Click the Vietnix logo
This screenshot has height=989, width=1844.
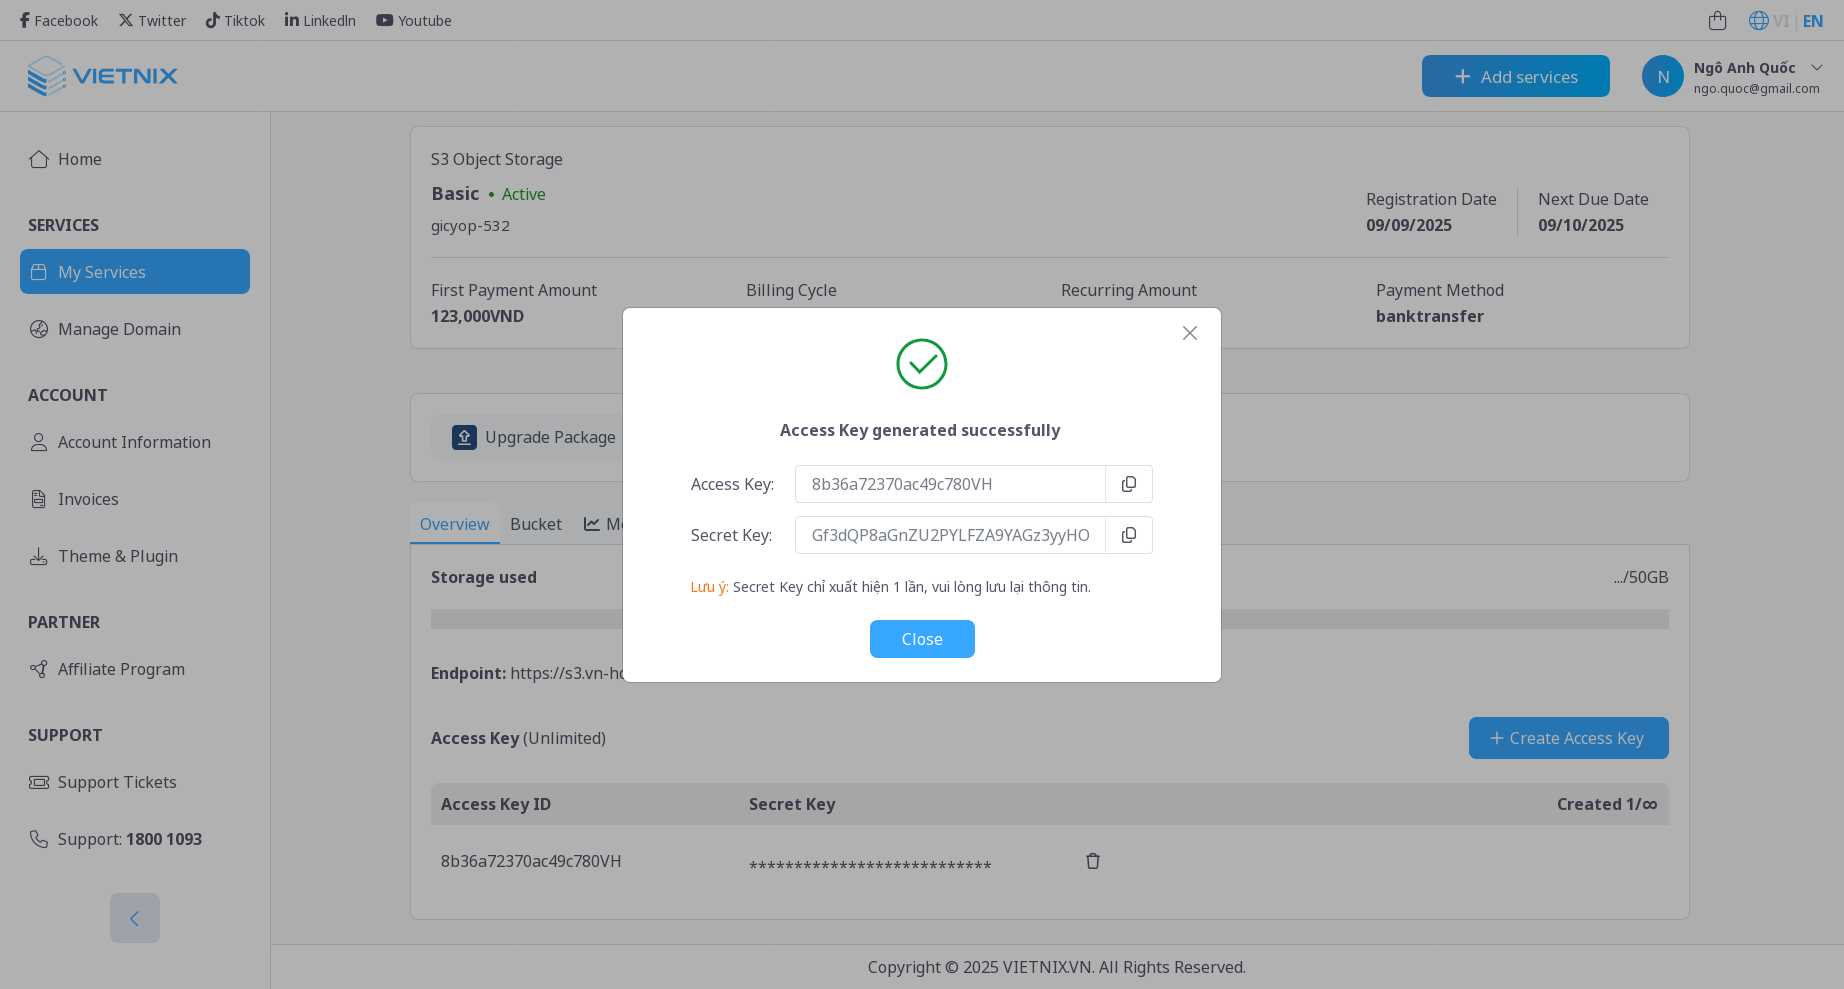[102, 76]
